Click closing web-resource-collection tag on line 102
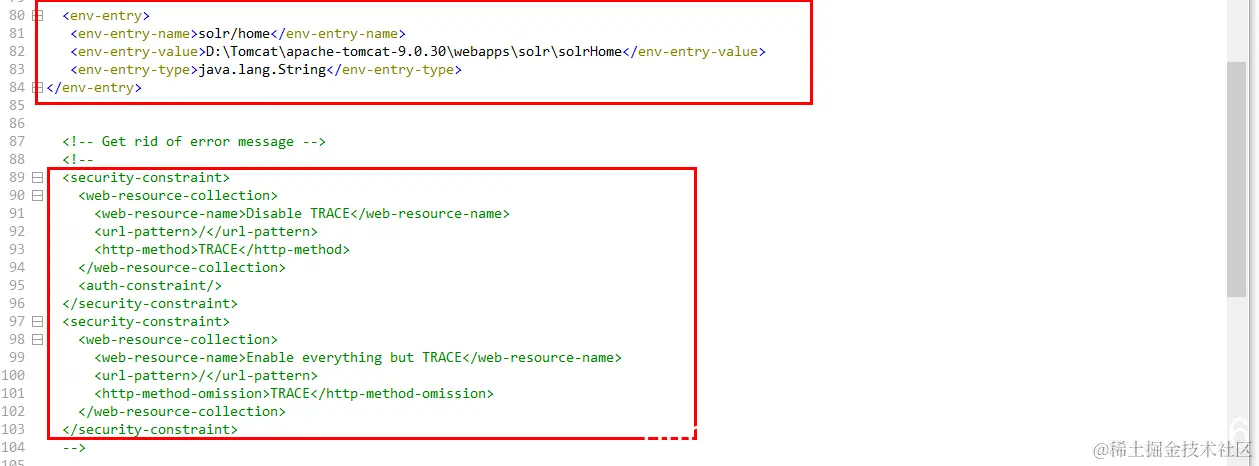Screen dimensions: 1259x466 pos(182,412)
